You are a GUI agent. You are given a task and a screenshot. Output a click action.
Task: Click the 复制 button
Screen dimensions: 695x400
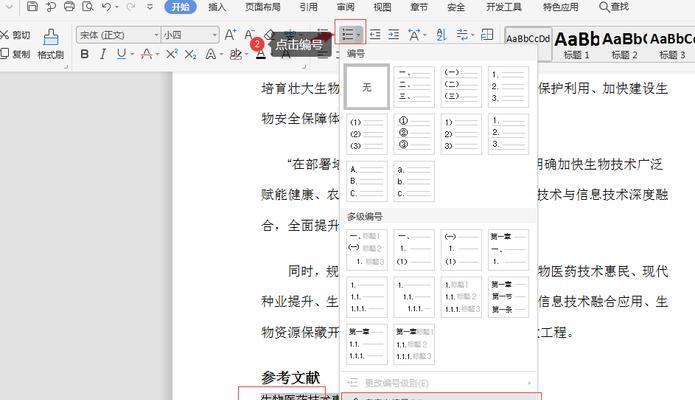pos(16,54)
